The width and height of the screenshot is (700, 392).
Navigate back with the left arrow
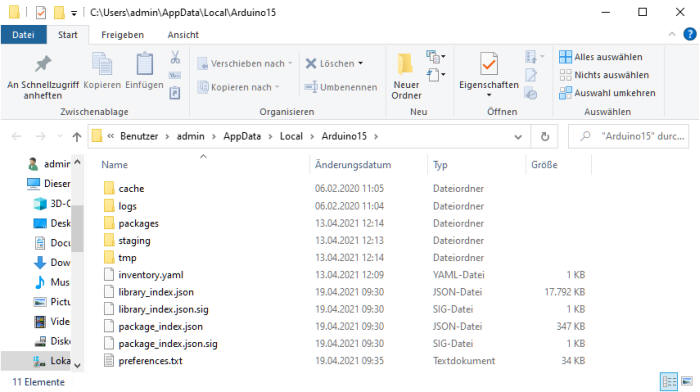coord(17,137)
